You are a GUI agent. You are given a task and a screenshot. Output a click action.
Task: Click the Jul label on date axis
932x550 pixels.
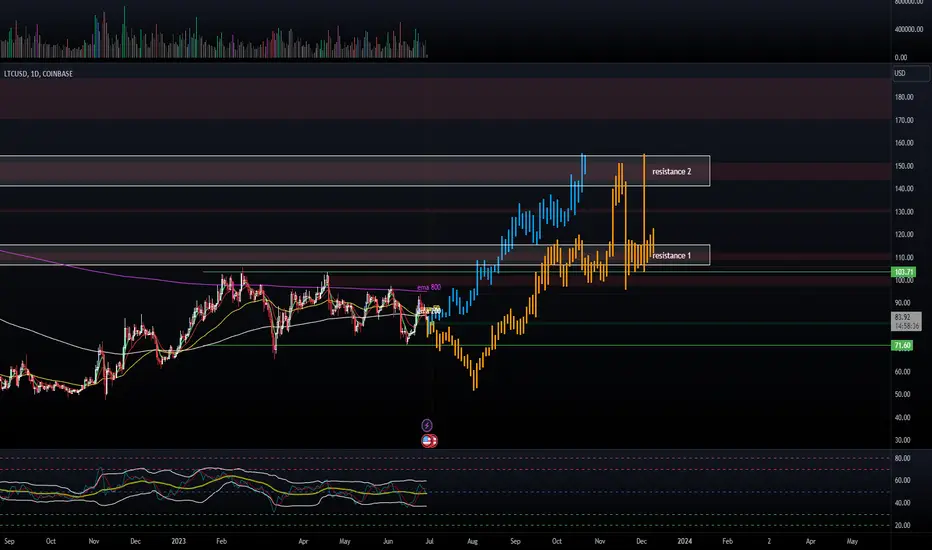click(429, 541)
